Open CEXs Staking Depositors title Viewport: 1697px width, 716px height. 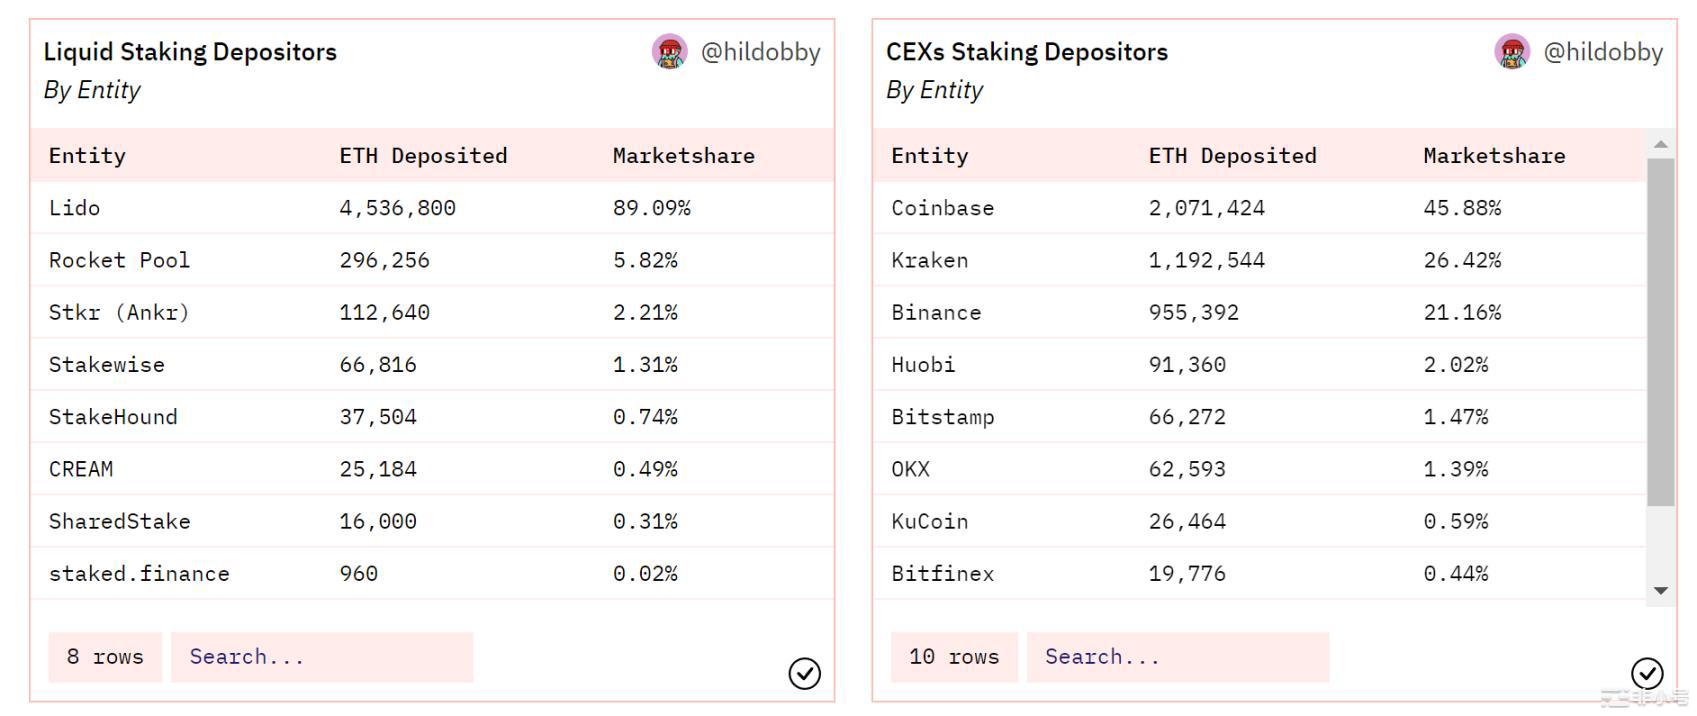coord(1026,52)
